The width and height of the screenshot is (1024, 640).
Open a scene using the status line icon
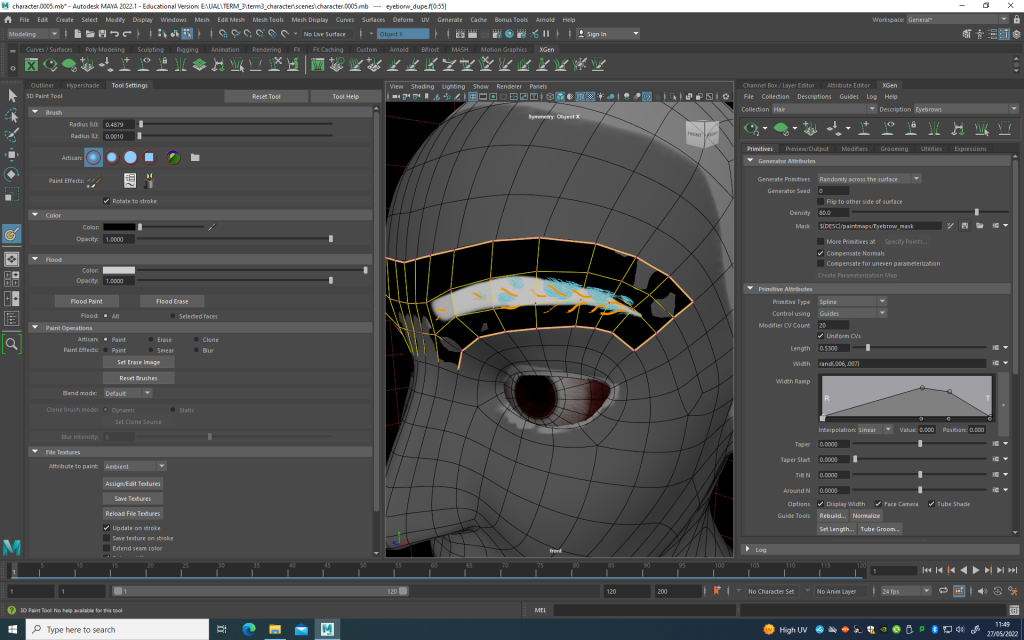90,34
